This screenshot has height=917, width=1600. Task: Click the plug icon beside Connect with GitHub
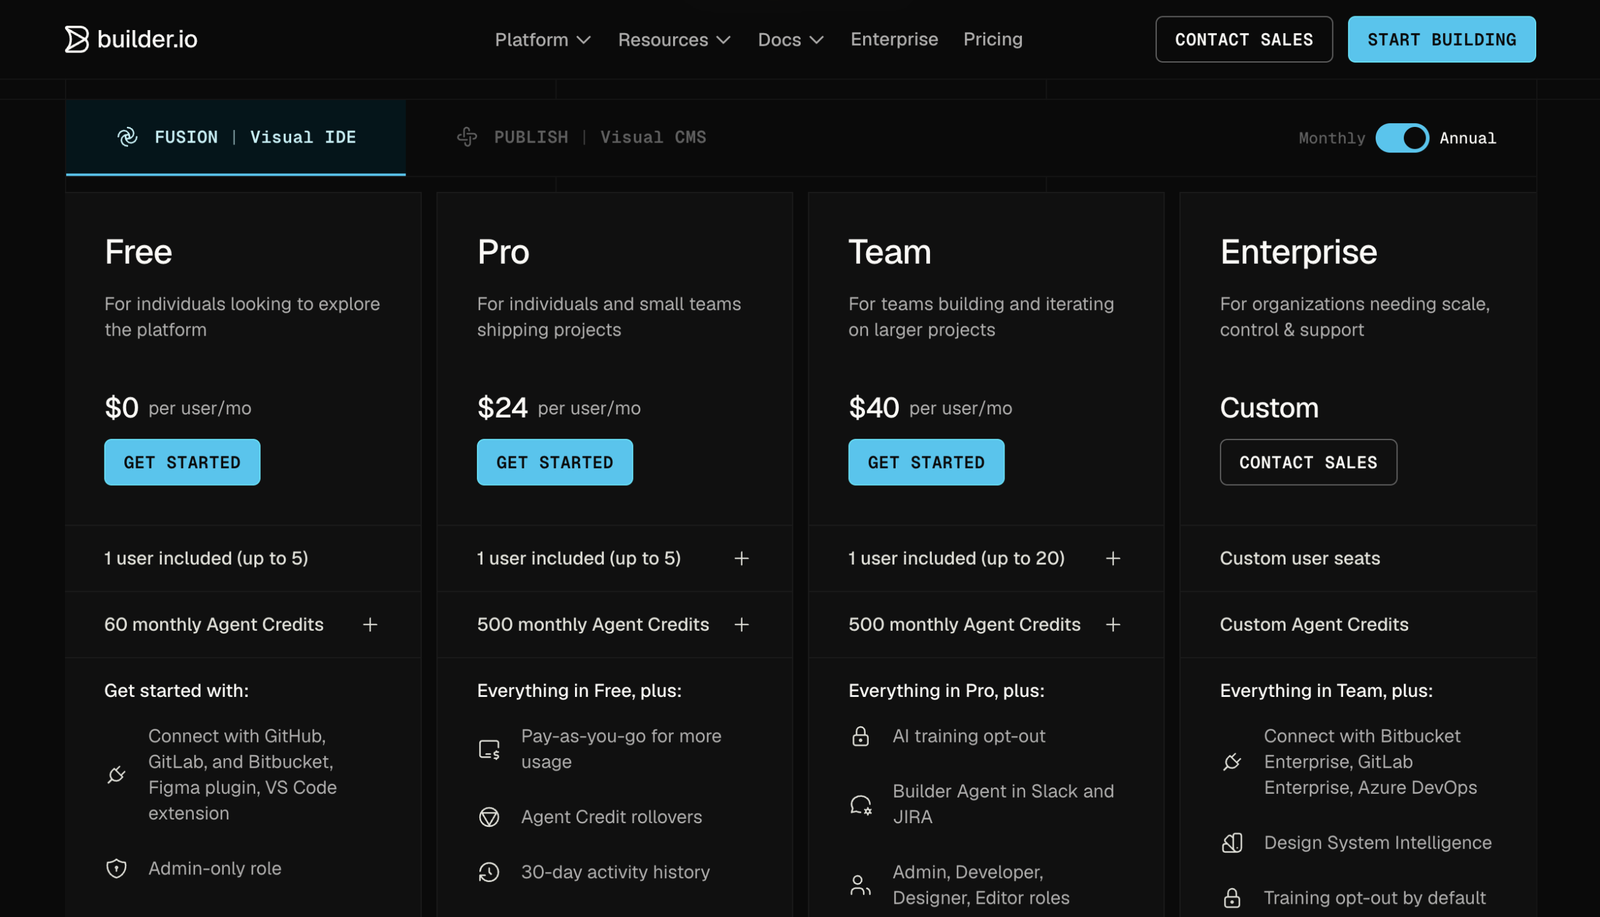point(116,775)
